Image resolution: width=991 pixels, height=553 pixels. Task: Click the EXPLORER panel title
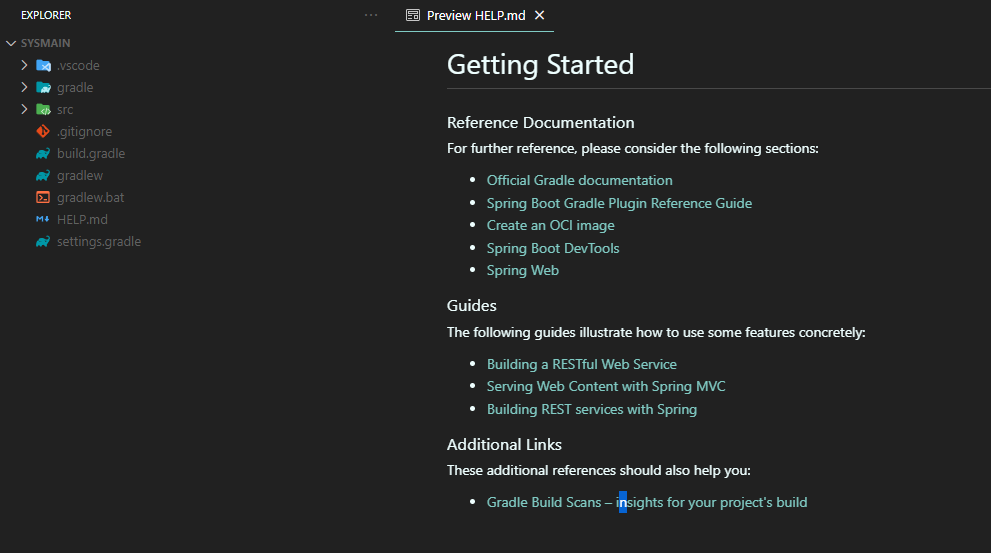pos(46,15)
